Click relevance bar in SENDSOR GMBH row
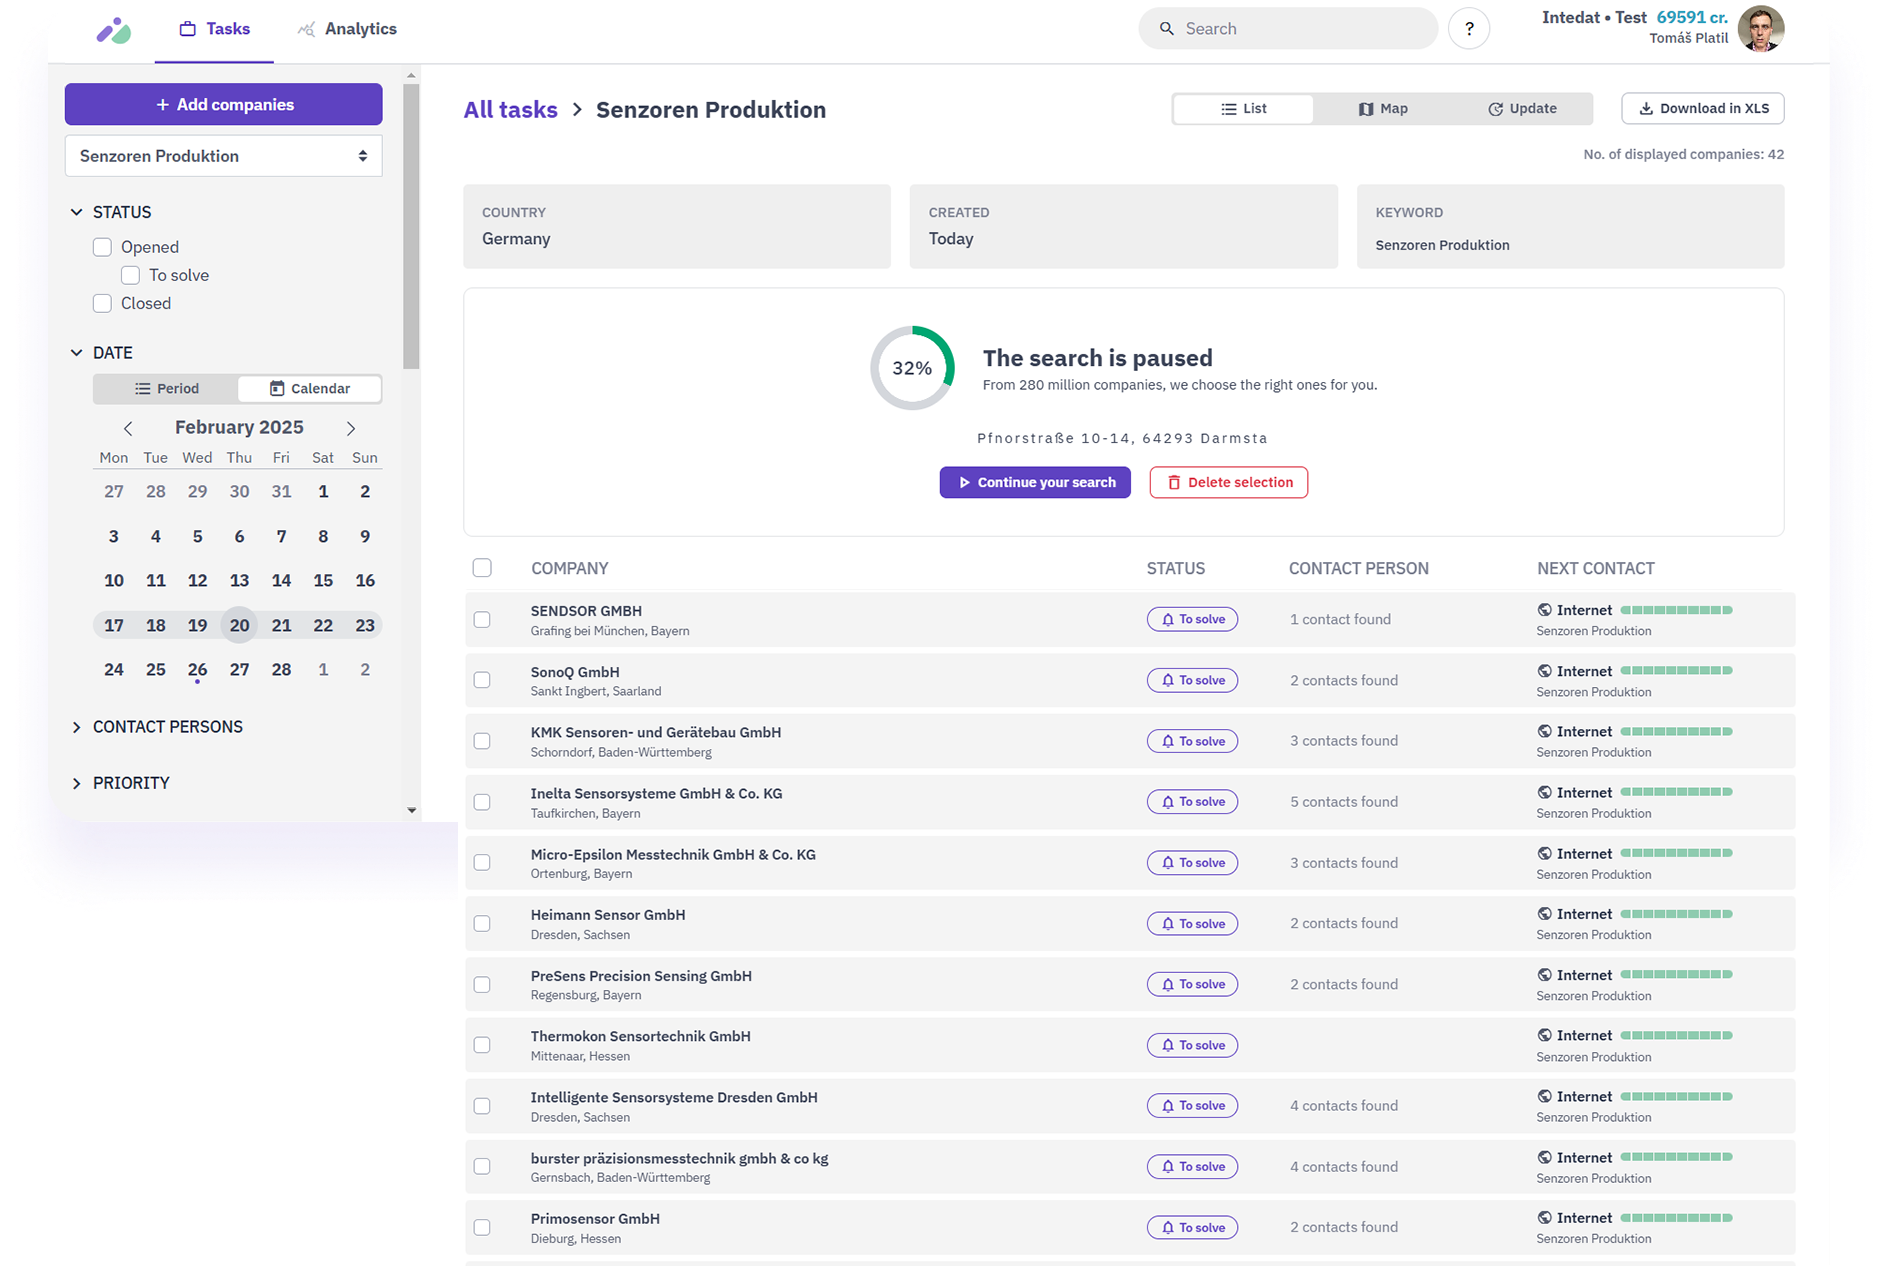Image resolution: width=1878 pixels, height=1266 pixels. (x=1676, y=610)
